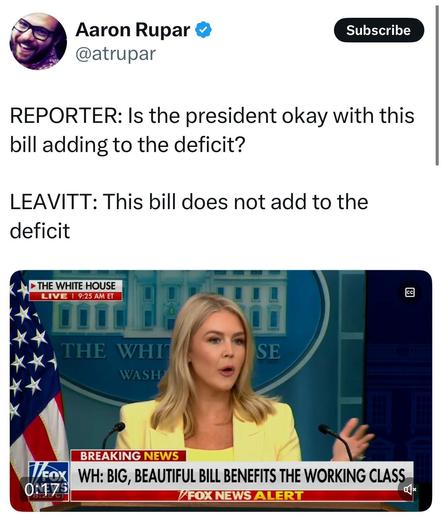
Task: Open the @atrupar handle link
Action: pos(116,54)
